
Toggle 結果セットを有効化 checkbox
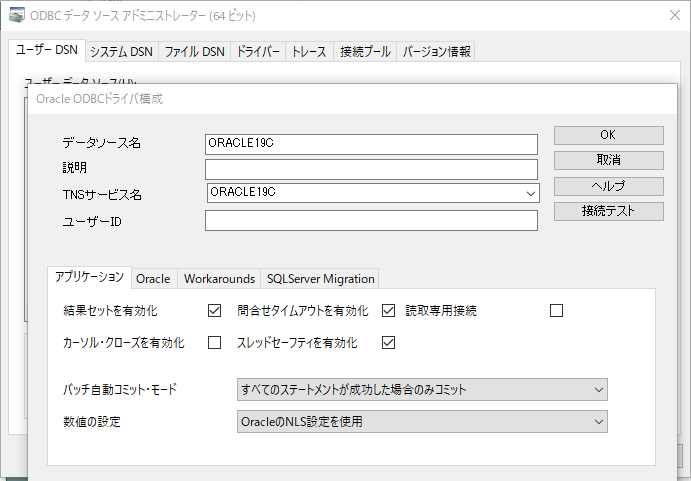coord(214,311)
